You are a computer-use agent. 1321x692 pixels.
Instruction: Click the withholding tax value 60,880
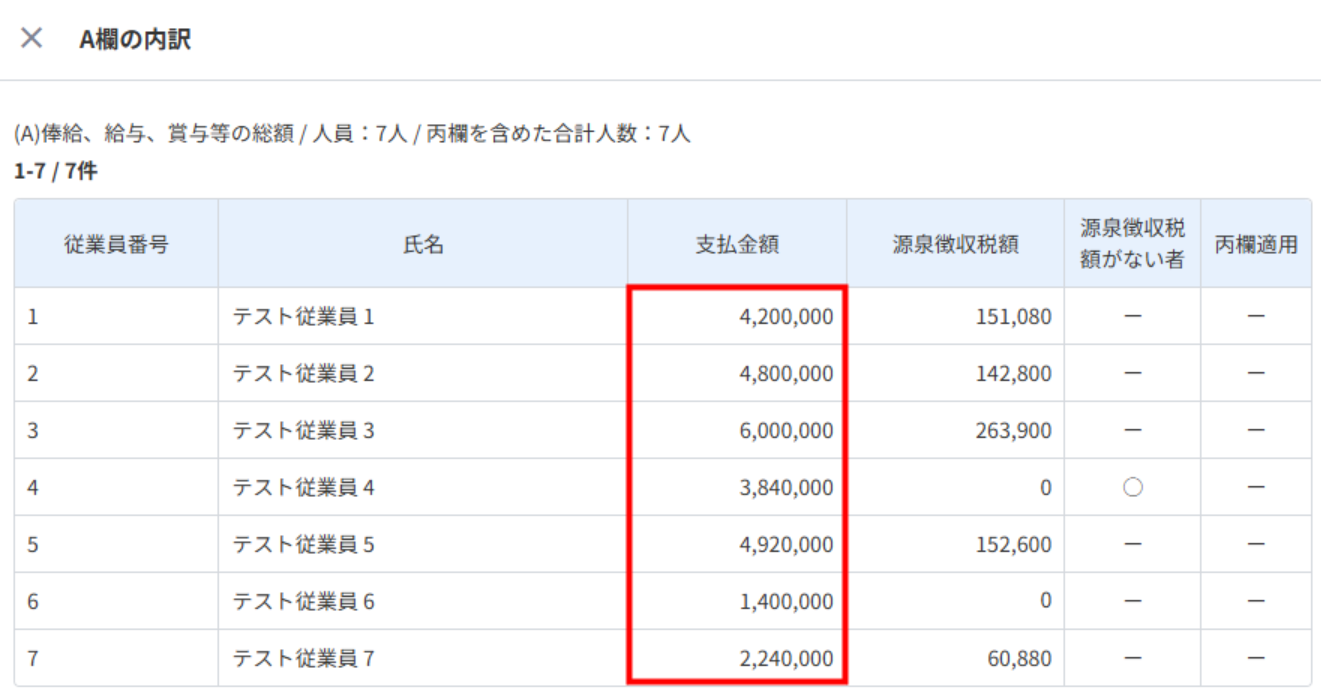1018,659
